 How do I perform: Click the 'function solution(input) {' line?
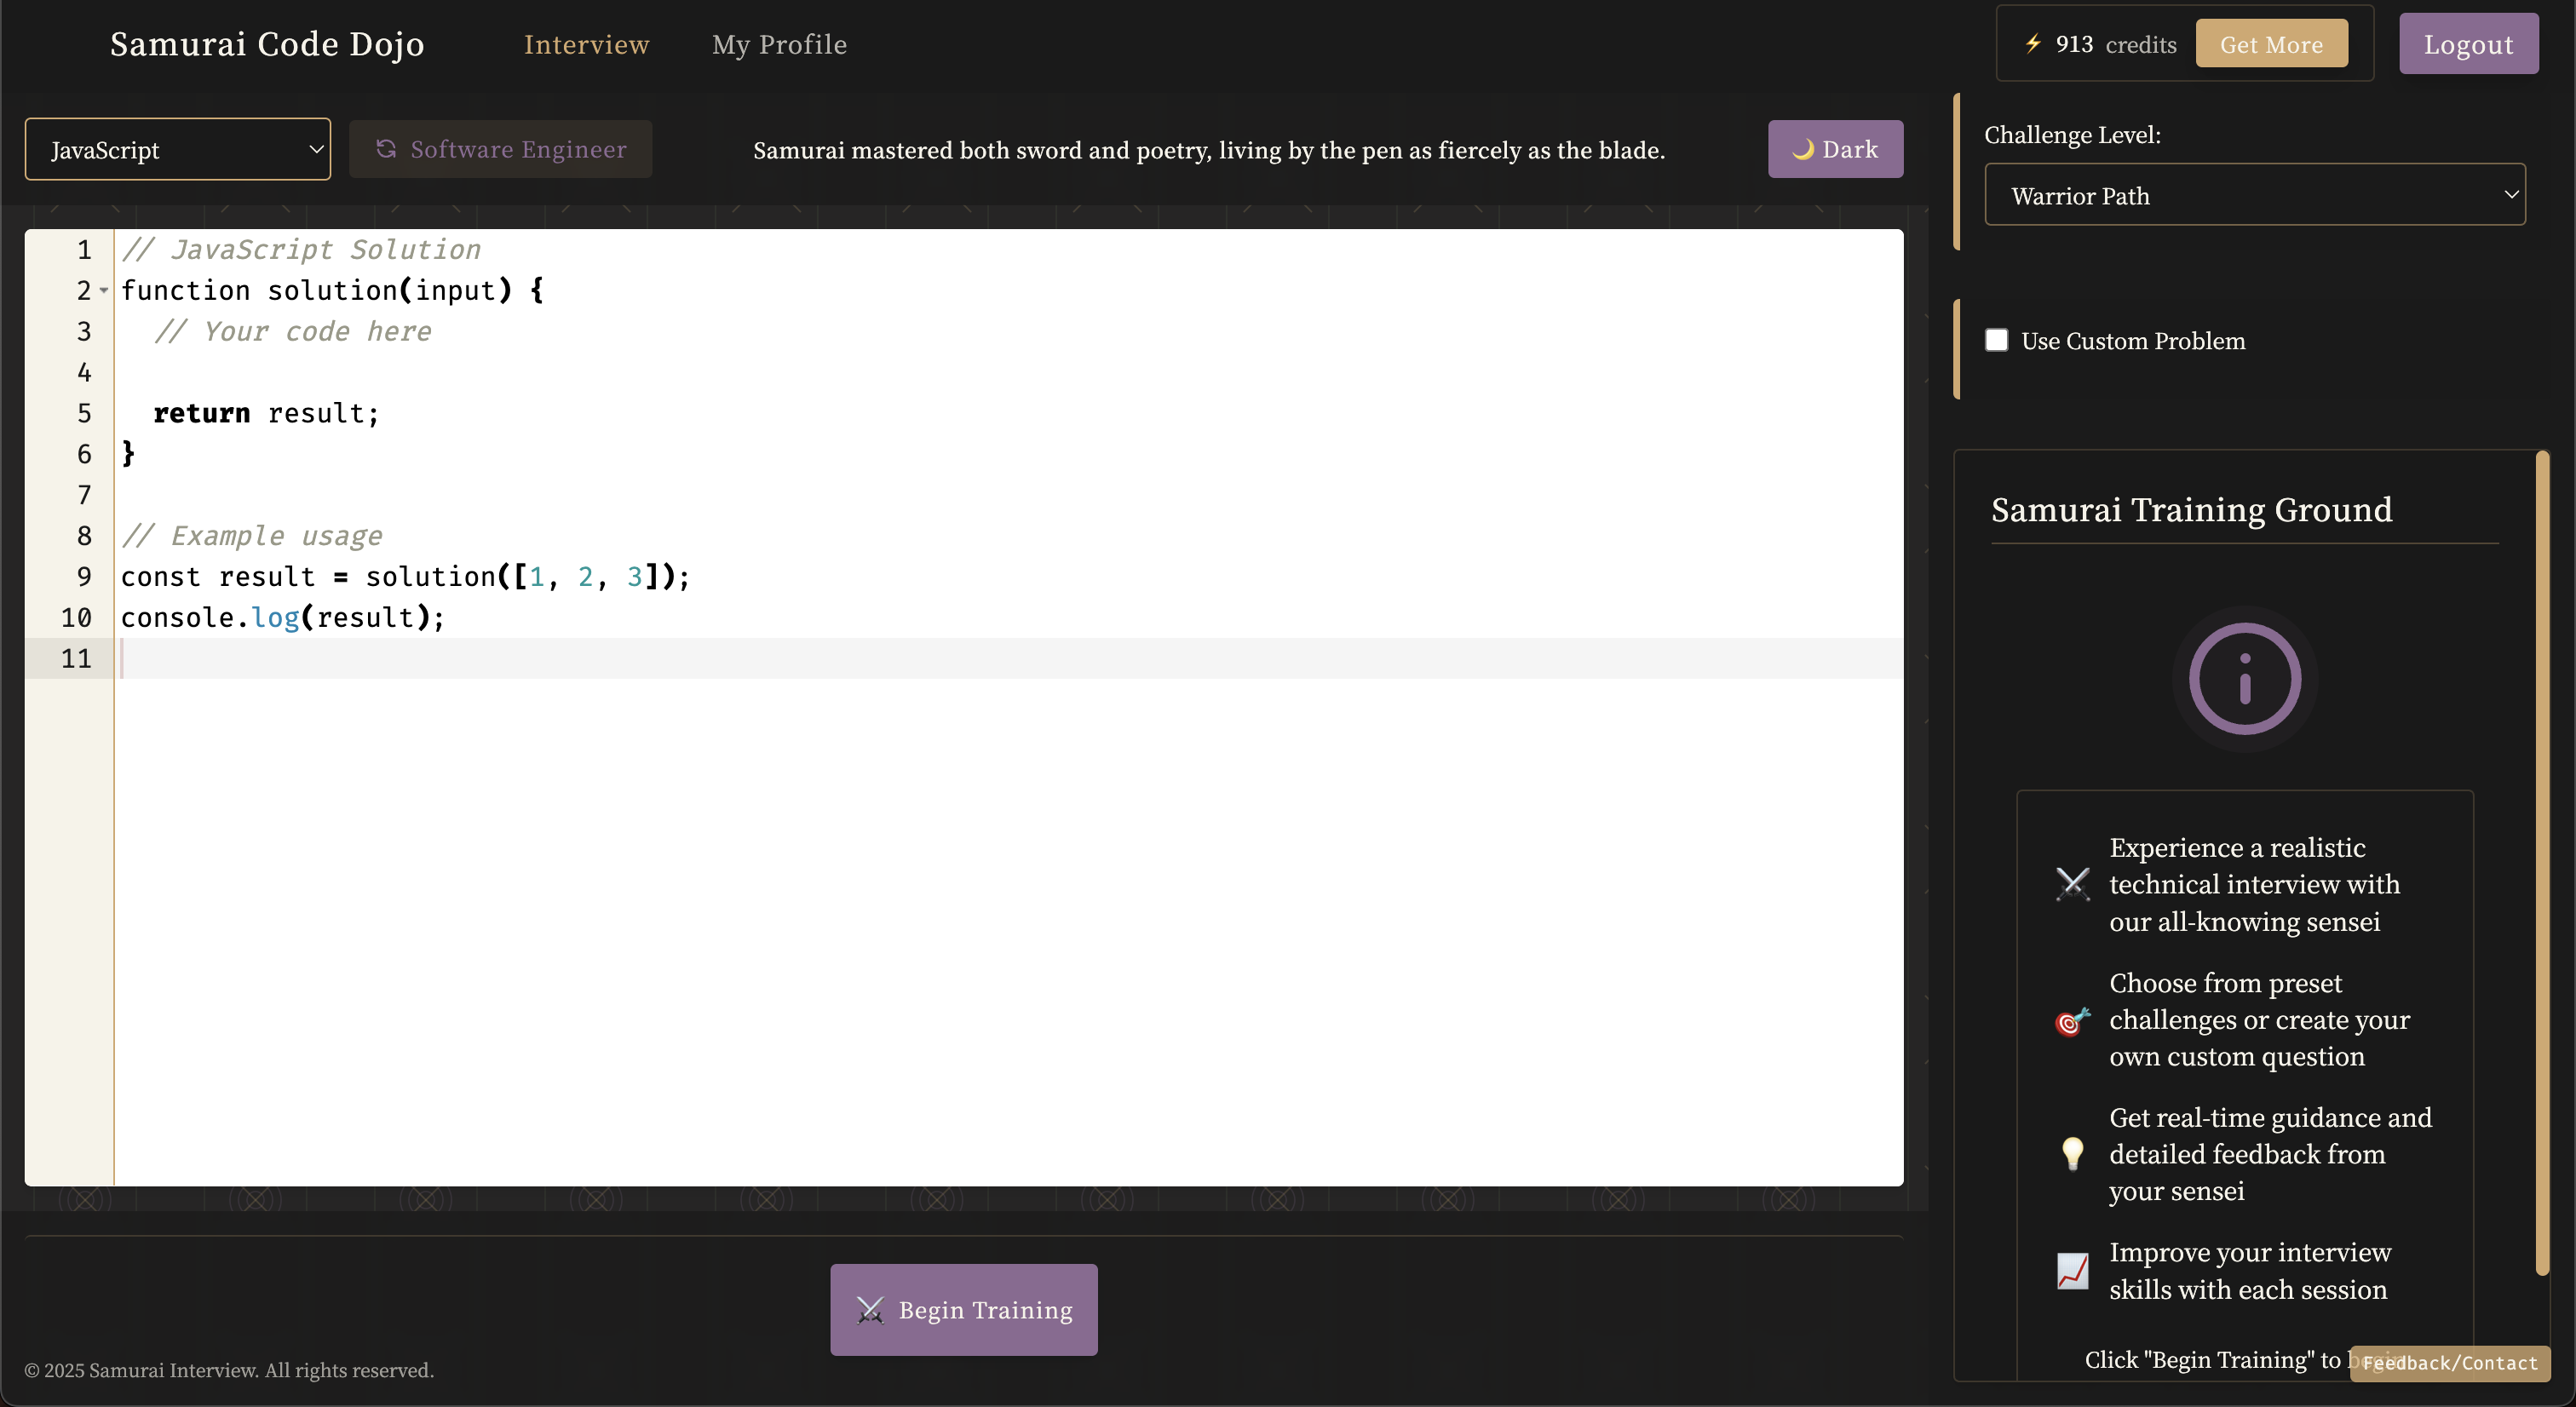click(x=333, y=290)
